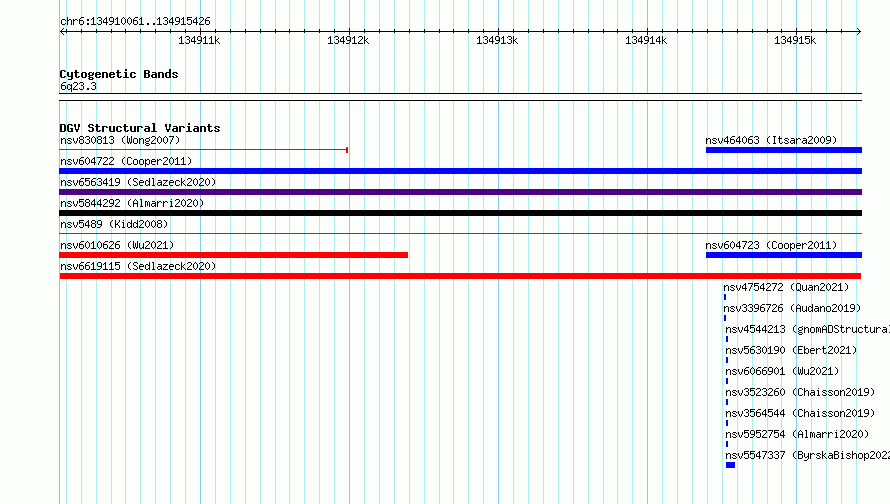Click the 134913k ruler tick label
The width and height of the screenshot is (890, 504).
pos(497,40)
